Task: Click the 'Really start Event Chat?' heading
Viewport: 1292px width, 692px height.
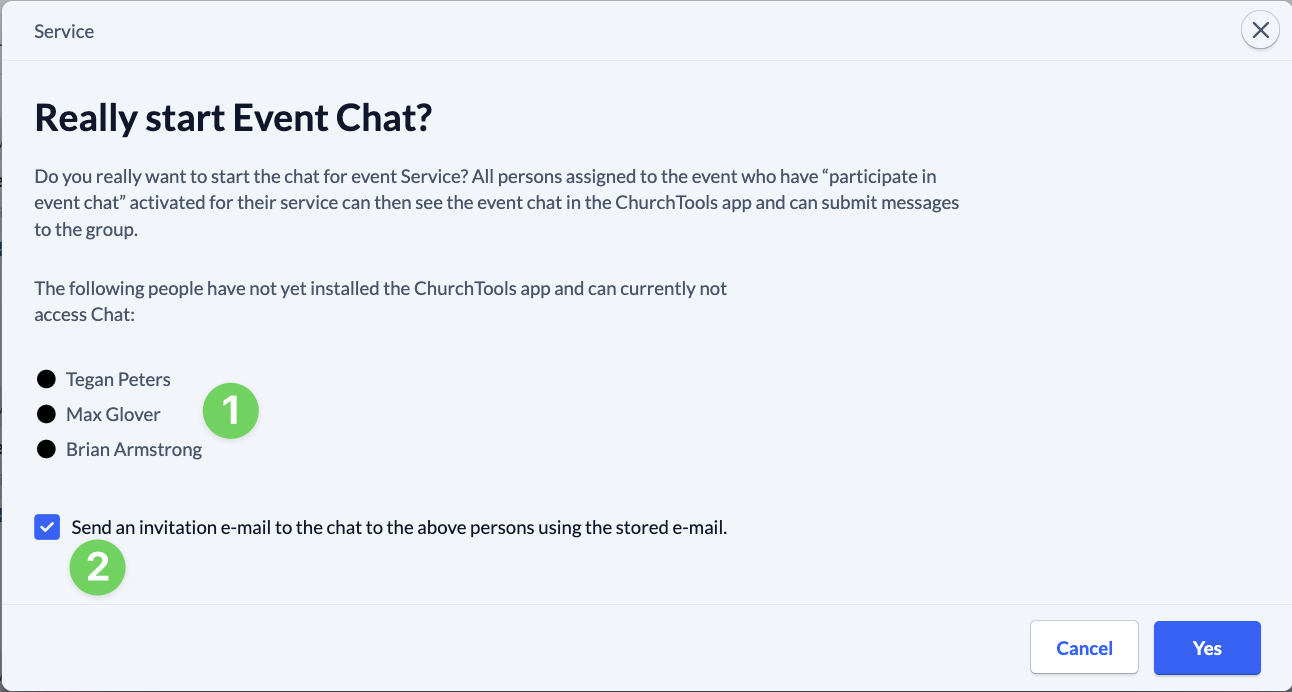Action: click(x=233, y=118)
